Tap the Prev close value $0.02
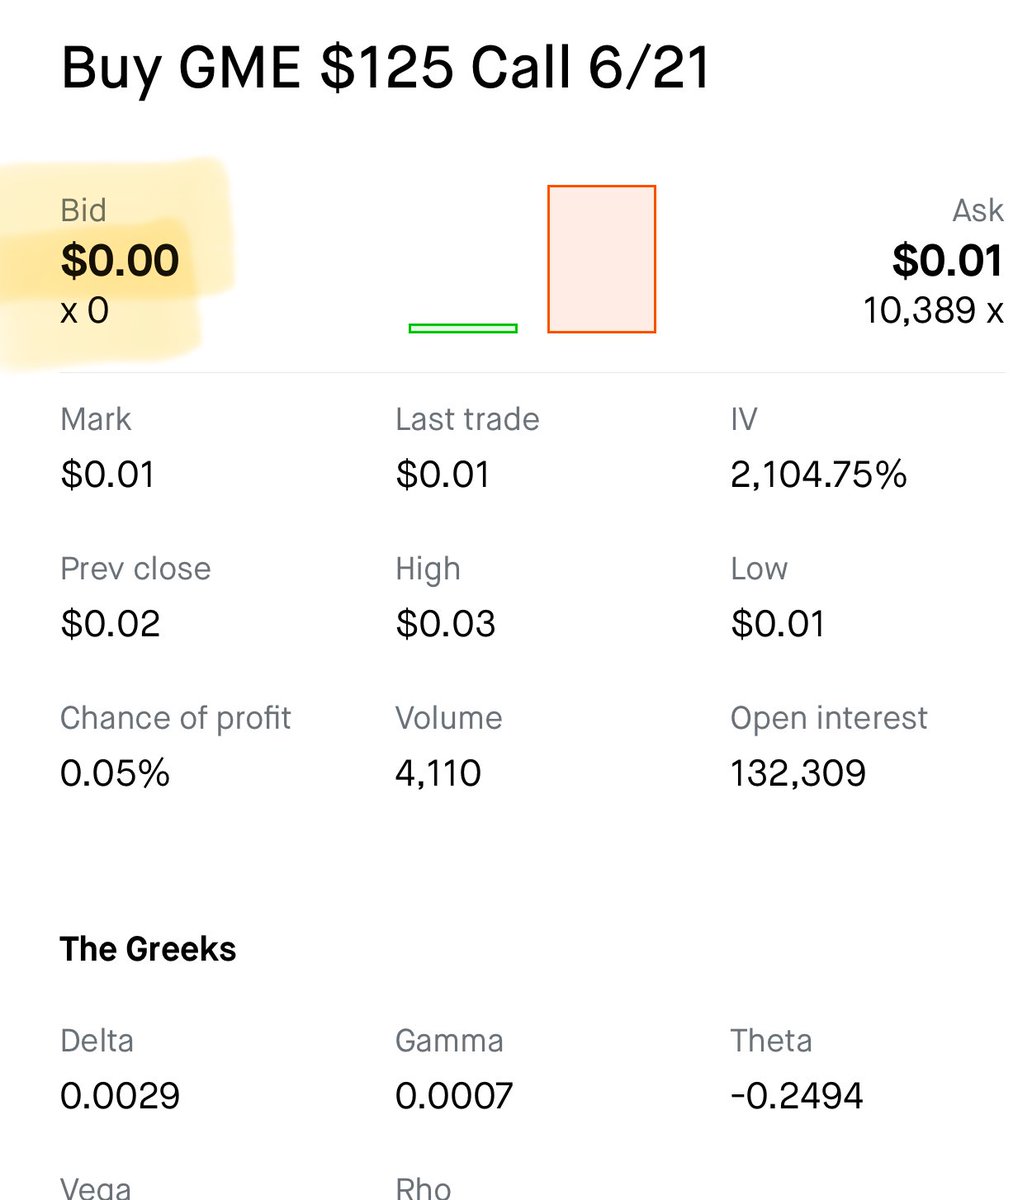Viewport: 1032px width, 1200px height. [110, 624]
